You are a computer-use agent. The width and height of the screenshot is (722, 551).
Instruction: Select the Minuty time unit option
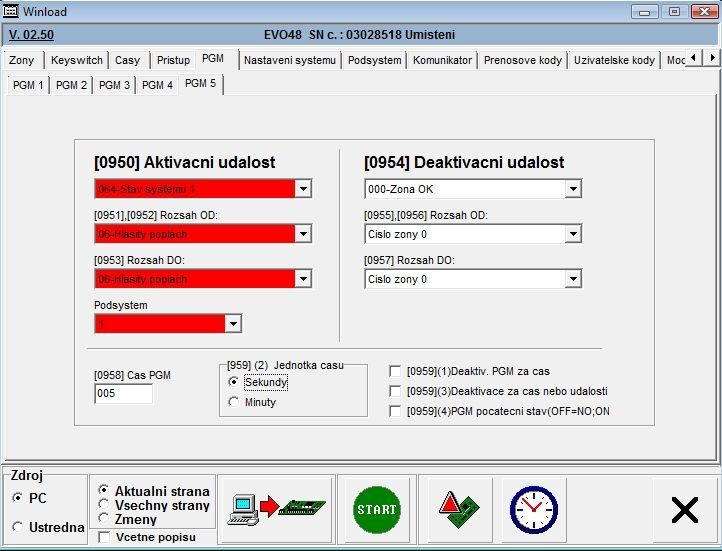(x=234, y=402)
